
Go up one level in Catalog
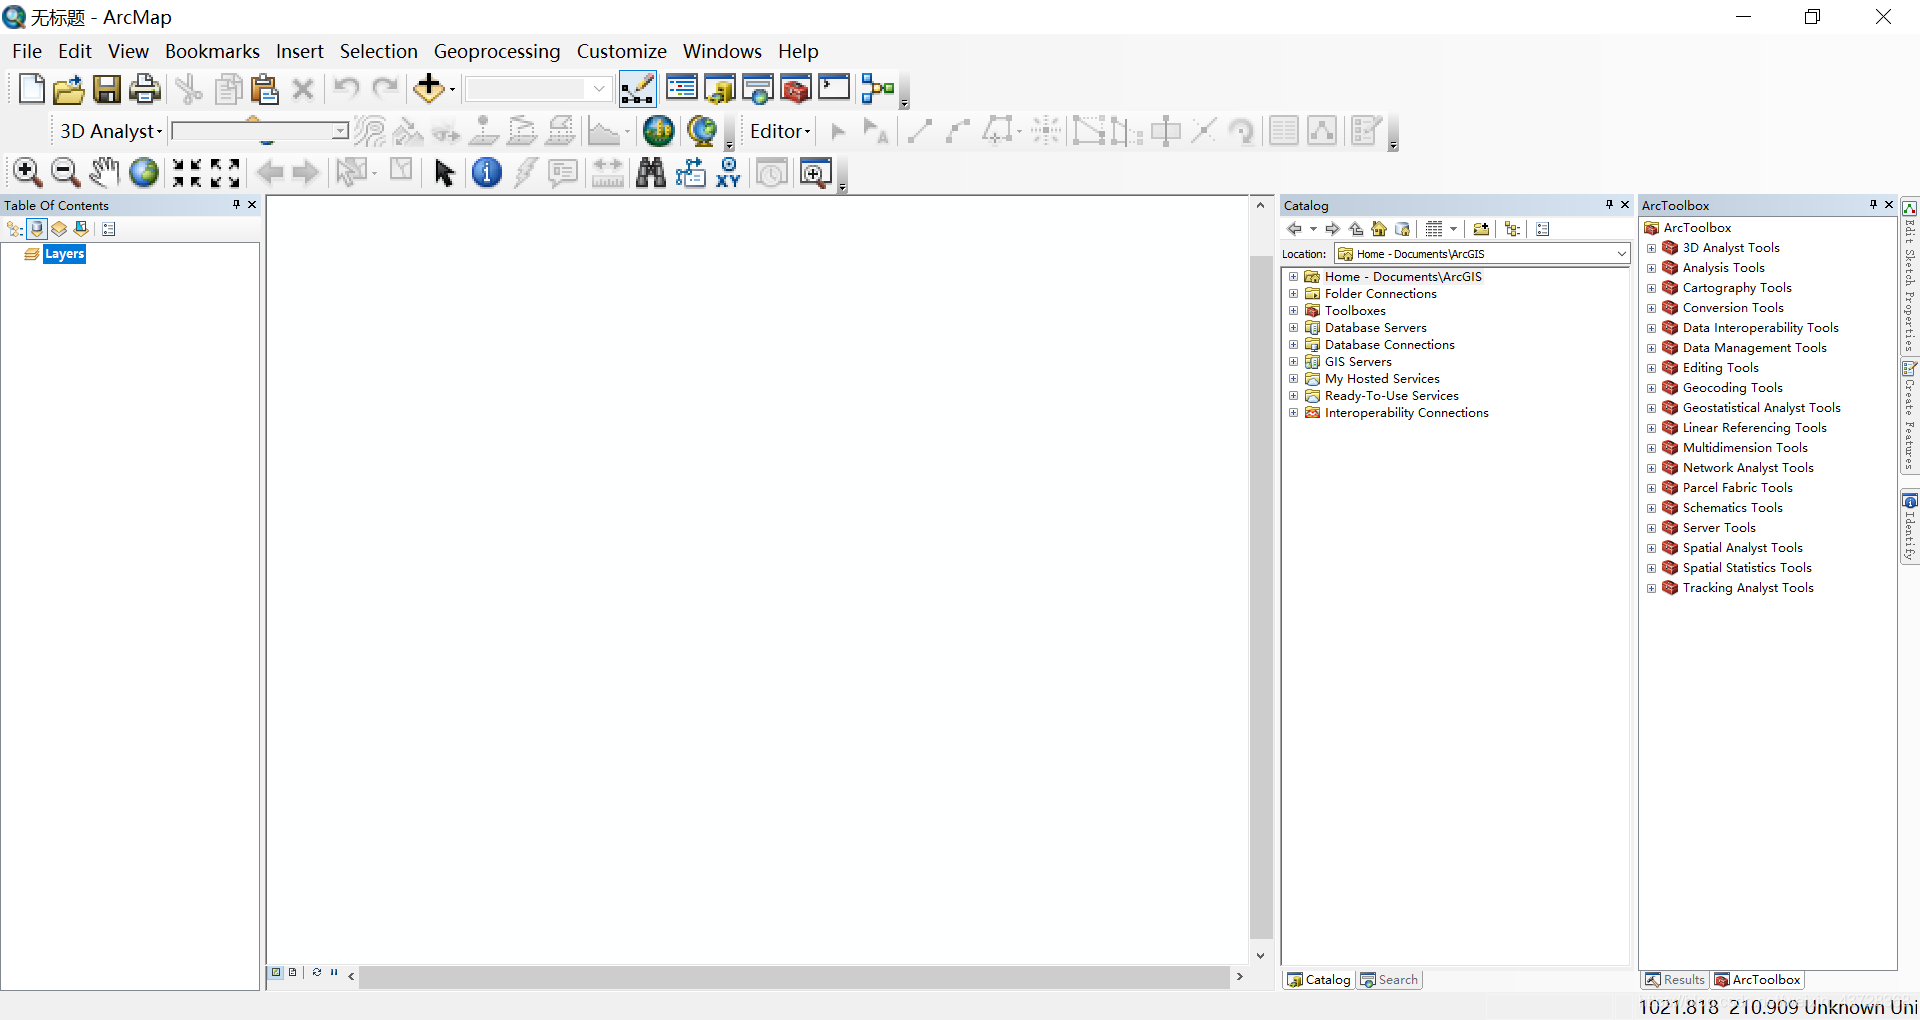(1356, 229)
